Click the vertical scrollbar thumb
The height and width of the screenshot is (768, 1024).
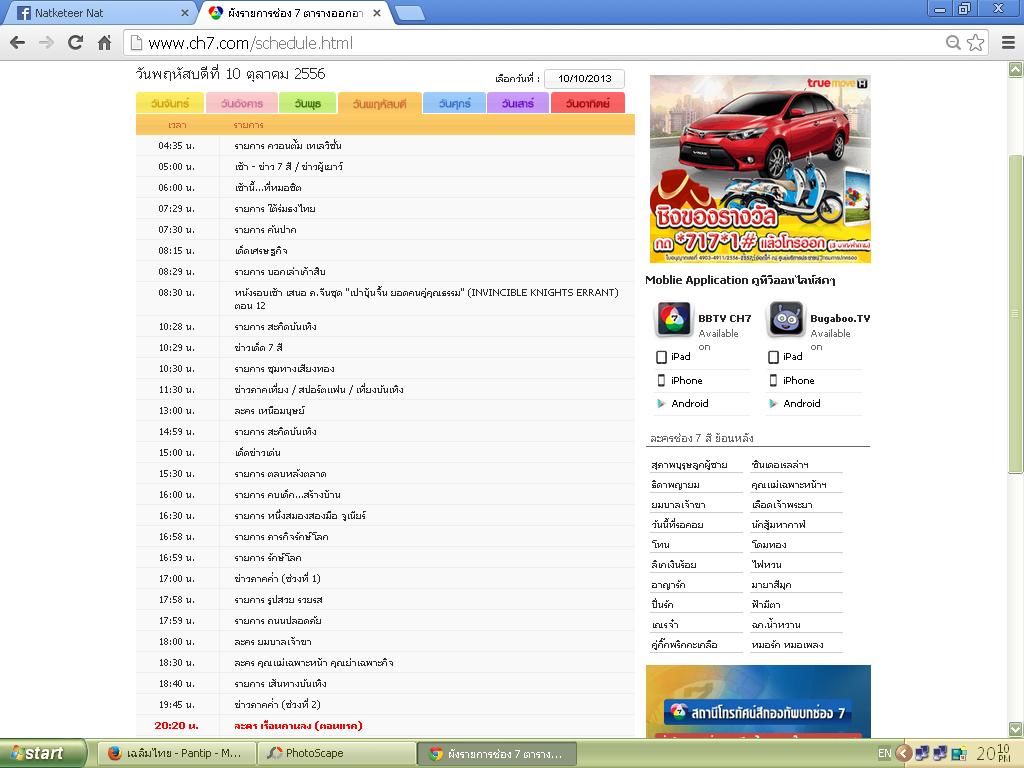[1016, 313]
